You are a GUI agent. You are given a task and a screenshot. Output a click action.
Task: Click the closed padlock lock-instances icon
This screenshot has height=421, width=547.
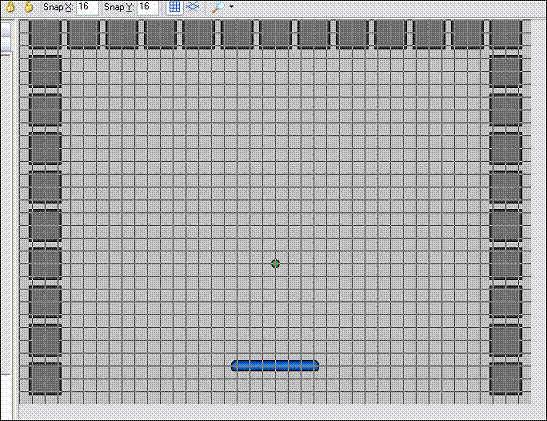[x=10, y=6]
